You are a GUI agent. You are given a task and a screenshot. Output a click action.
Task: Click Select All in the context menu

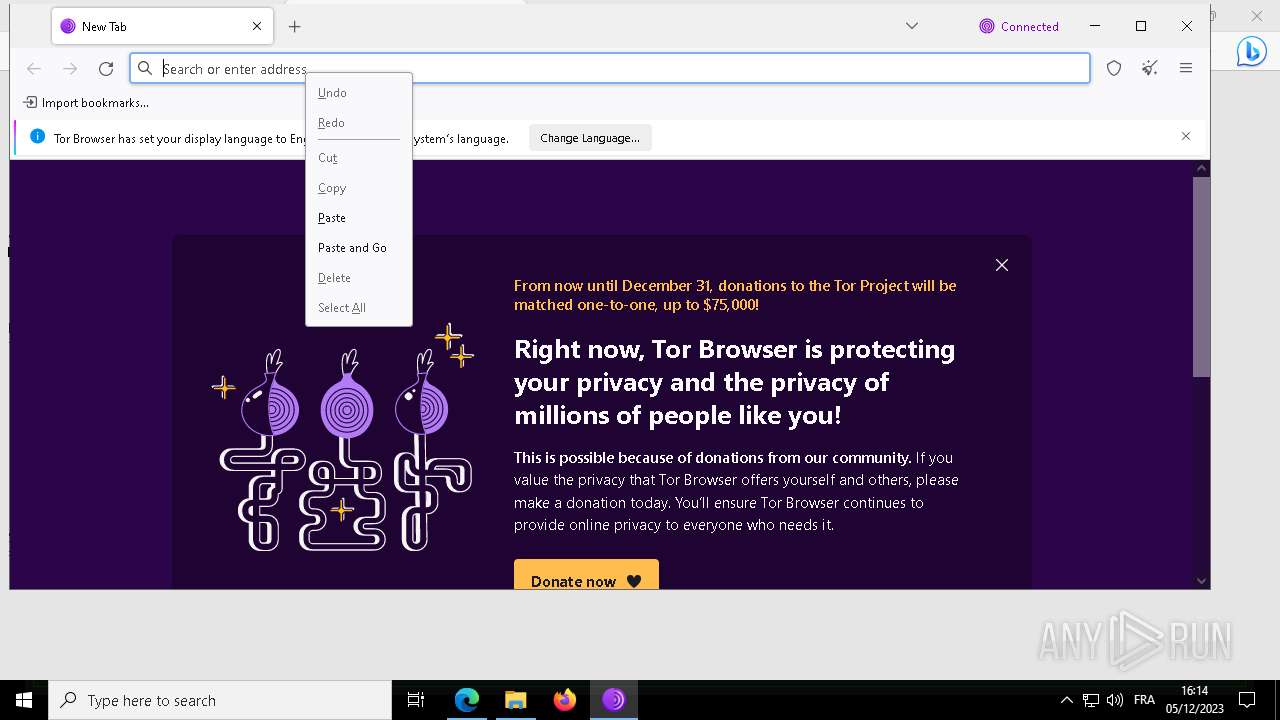[x=359, y=308]
